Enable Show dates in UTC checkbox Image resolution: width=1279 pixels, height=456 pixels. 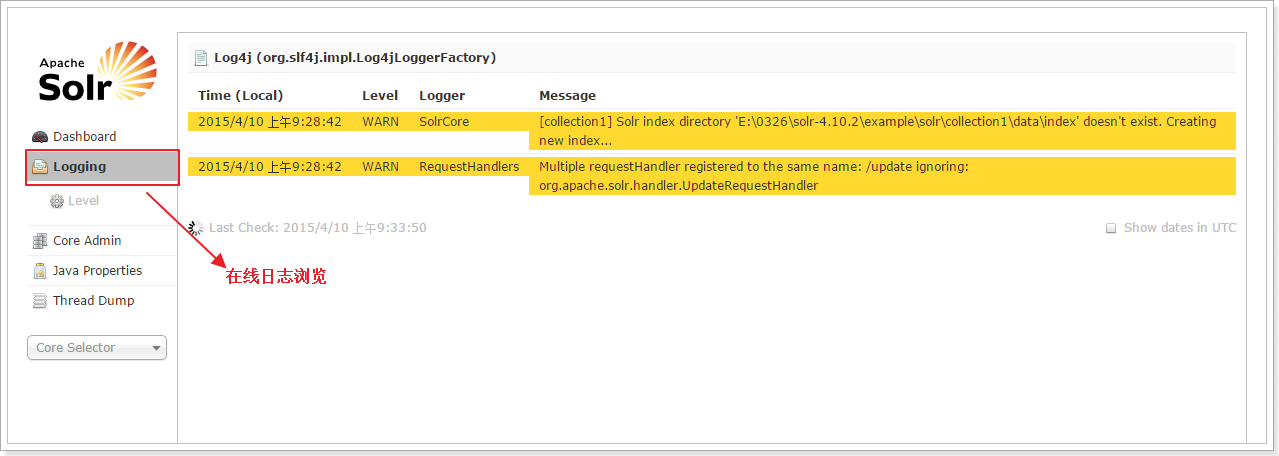tap(1111, 228)
